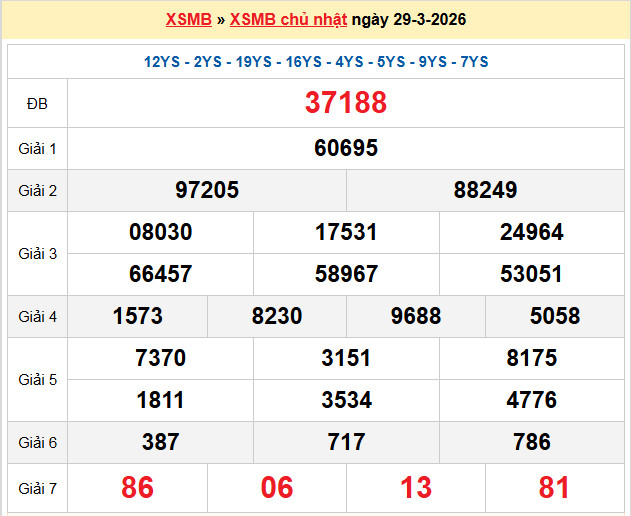Click the Giải 5 number 3151
631x516 pixels.
346,358
